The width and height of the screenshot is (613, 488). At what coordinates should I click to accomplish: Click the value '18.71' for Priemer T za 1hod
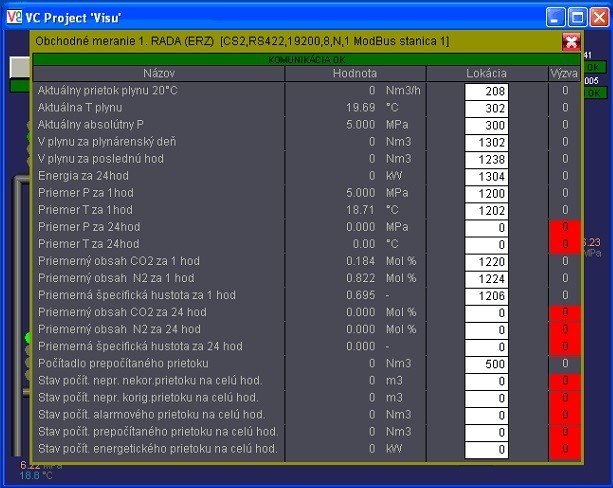click(360, 210)
